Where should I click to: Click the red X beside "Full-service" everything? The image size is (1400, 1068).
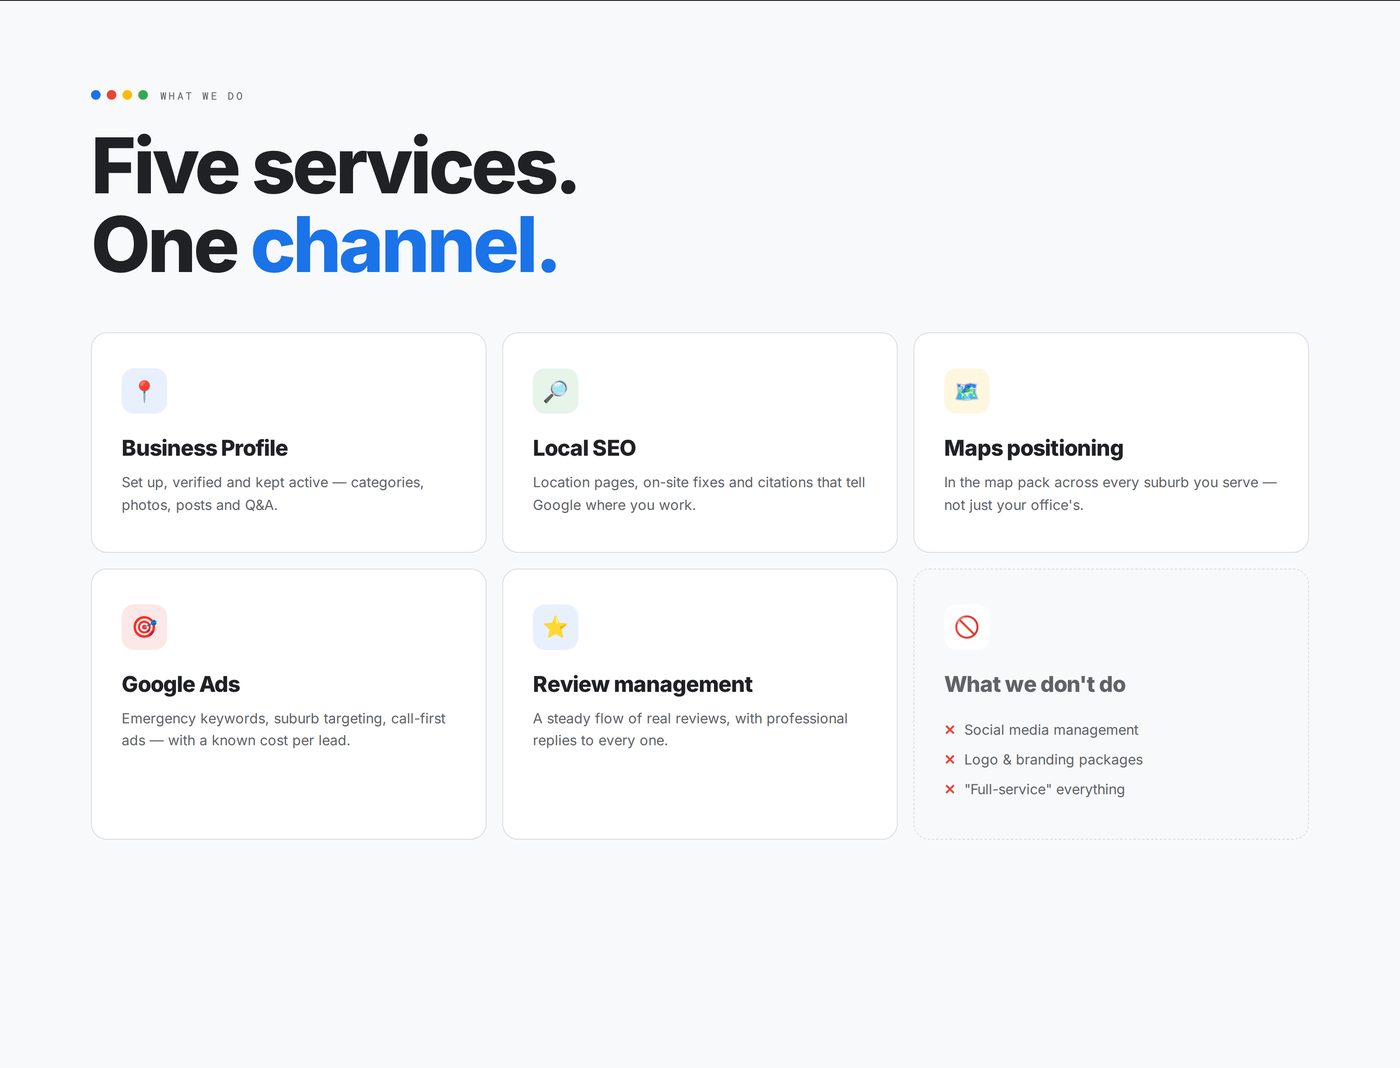pyautogui.click(x=950, y=790)
